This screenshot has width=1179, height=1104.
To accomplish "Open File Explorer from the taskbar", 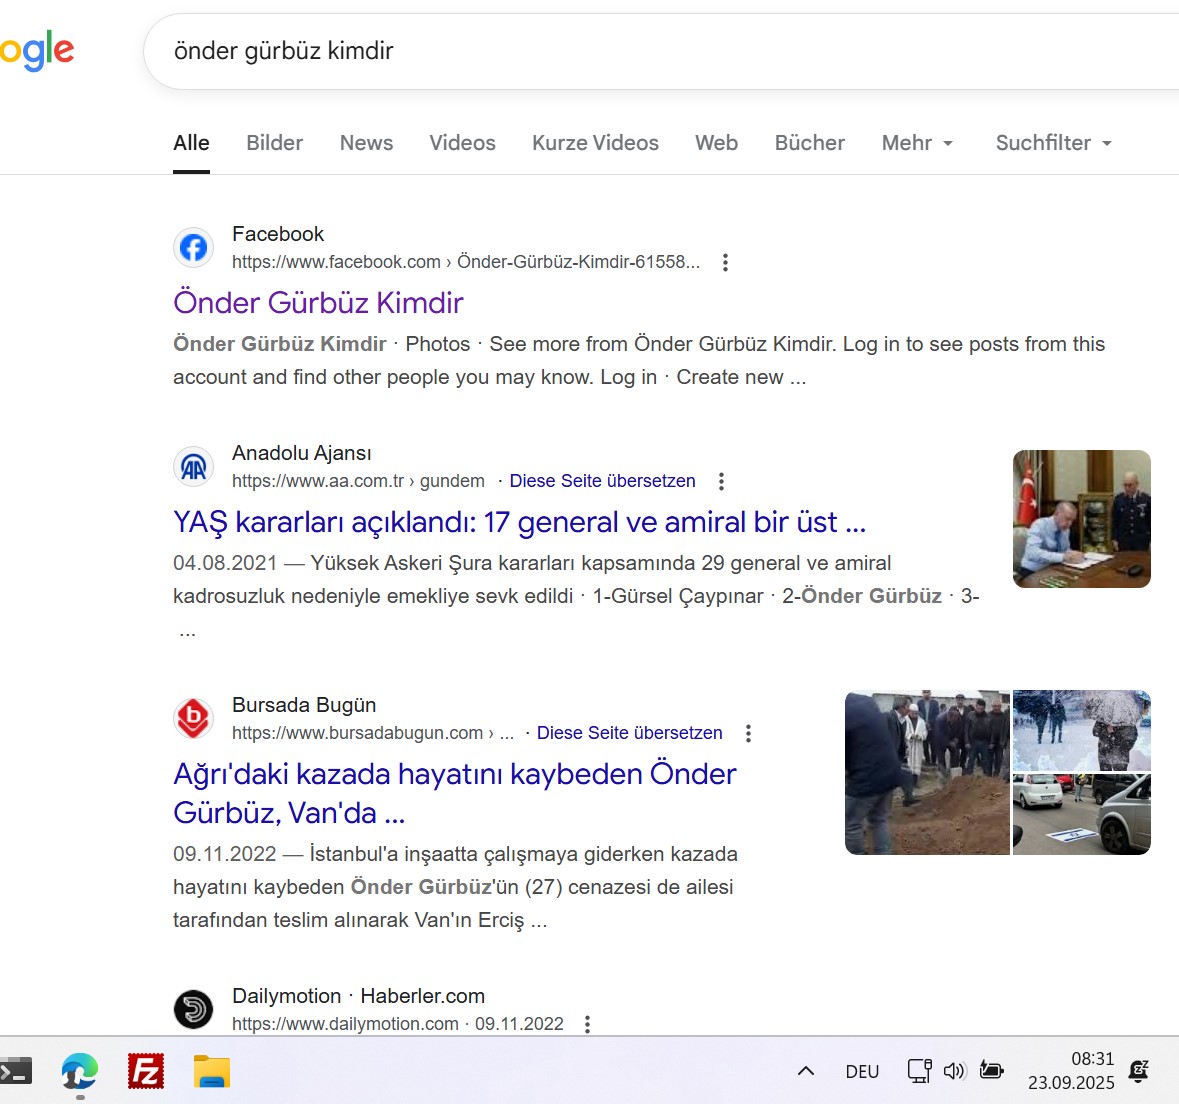I will click(x=212, y=1072).
